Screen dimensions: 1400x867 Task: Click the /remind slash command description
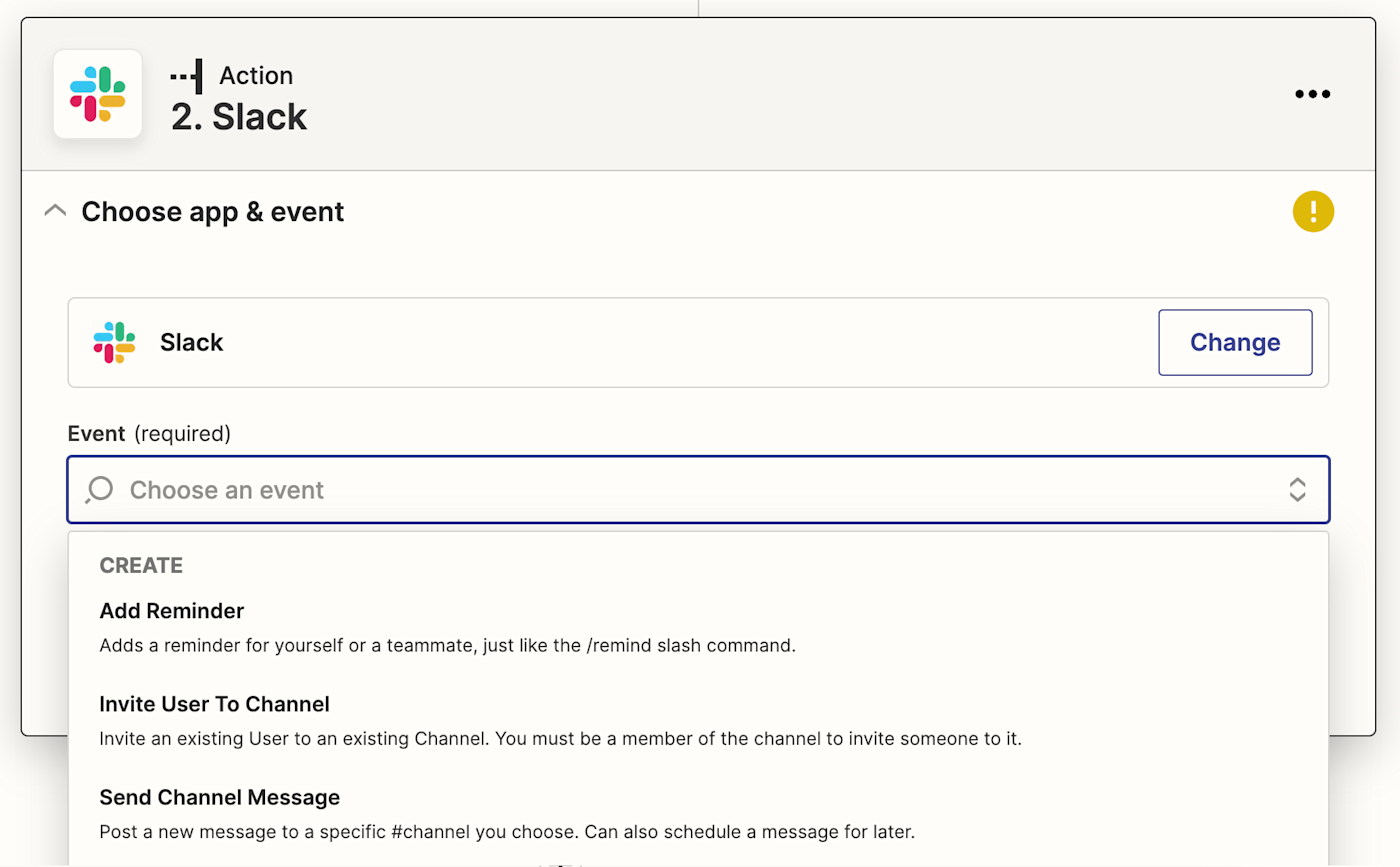coord(447,645)
